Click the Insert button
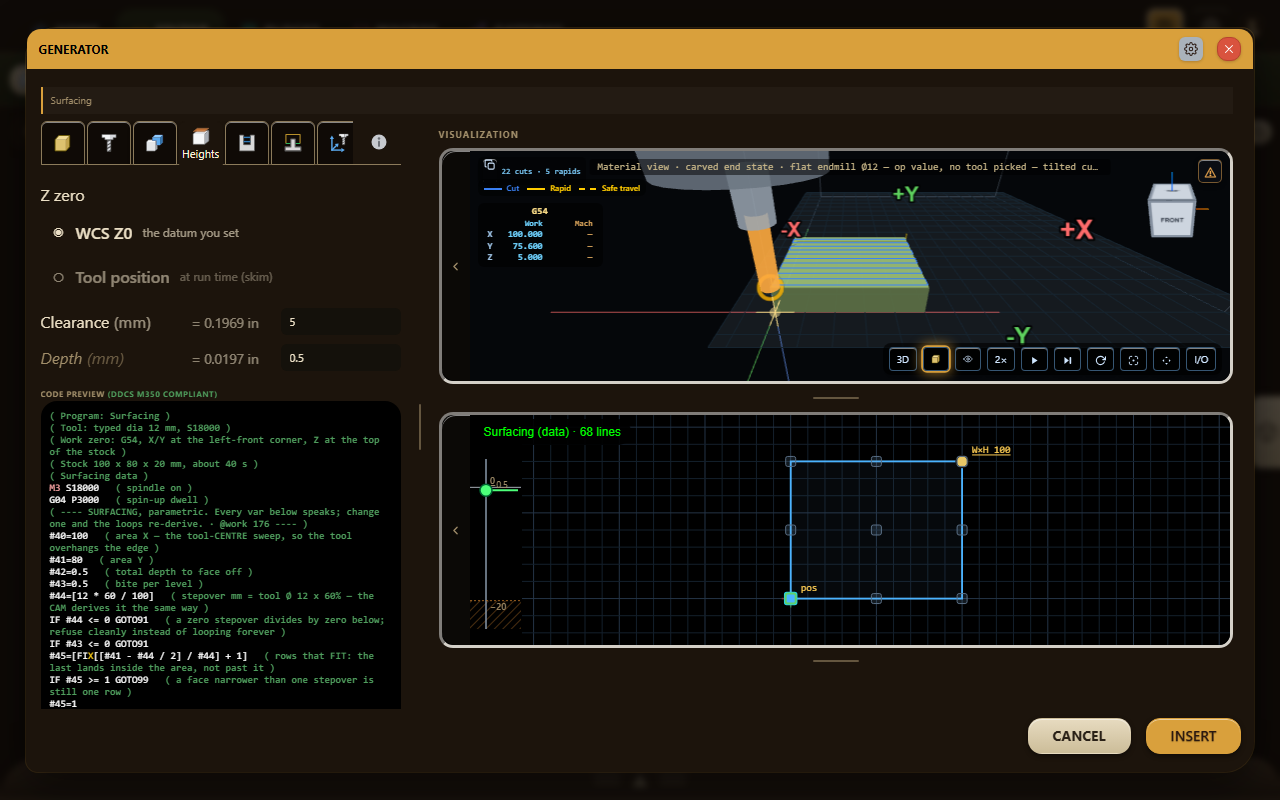This screenshot has width=1280, height=800. 1193,736
